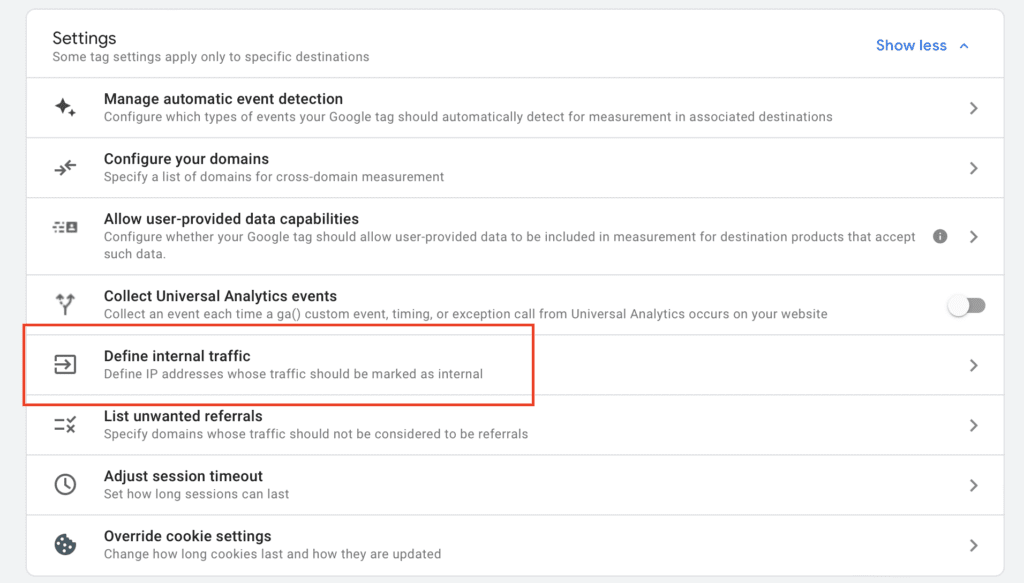Click the user-provided data capabilities icon
1024x583 pixels.
point(65,228)
